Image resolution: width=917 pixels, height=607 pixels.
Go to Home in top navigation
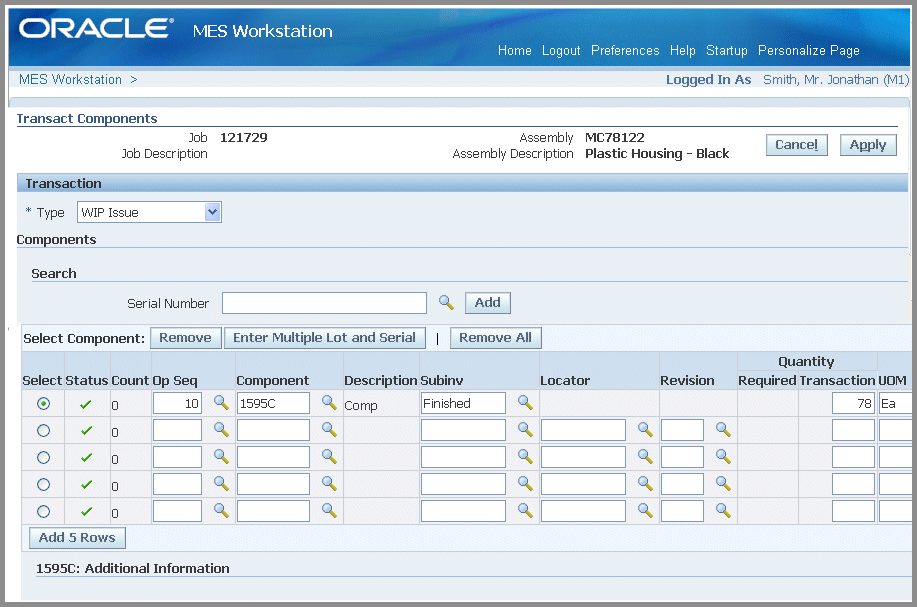click(515, 50)
